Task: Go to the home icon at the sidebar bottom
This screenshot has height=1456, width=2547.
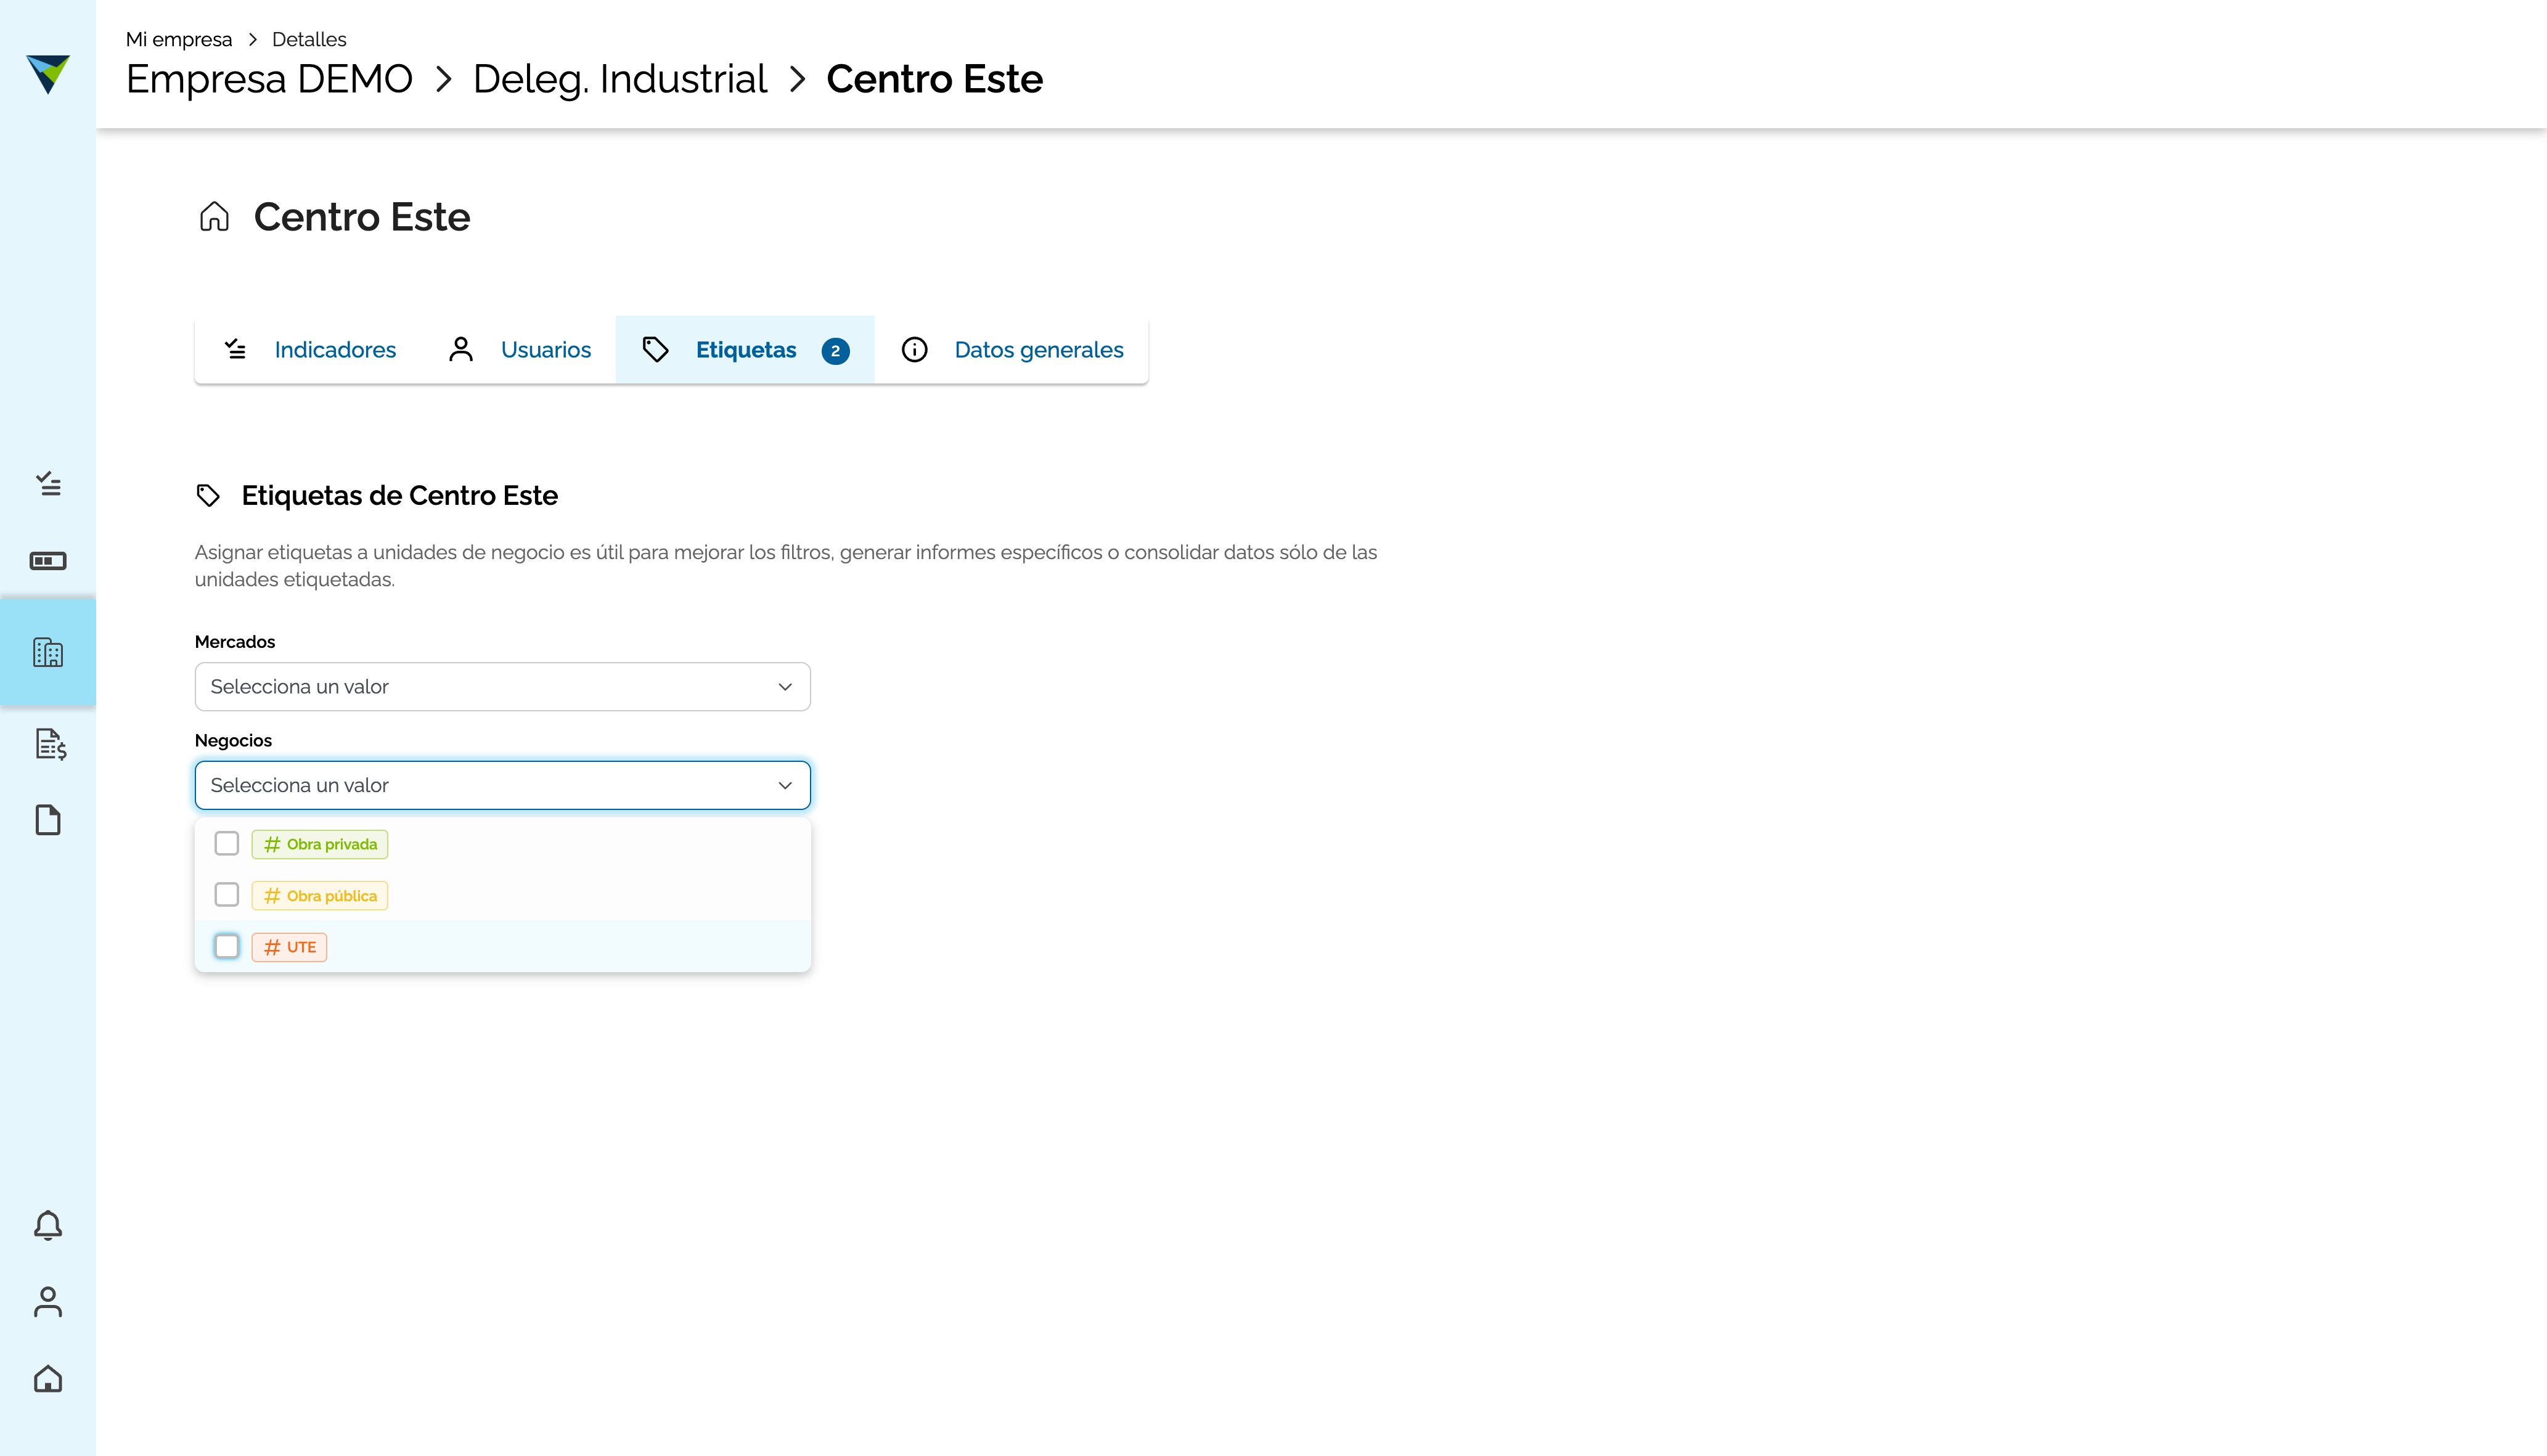Action: click(48, 1379)
